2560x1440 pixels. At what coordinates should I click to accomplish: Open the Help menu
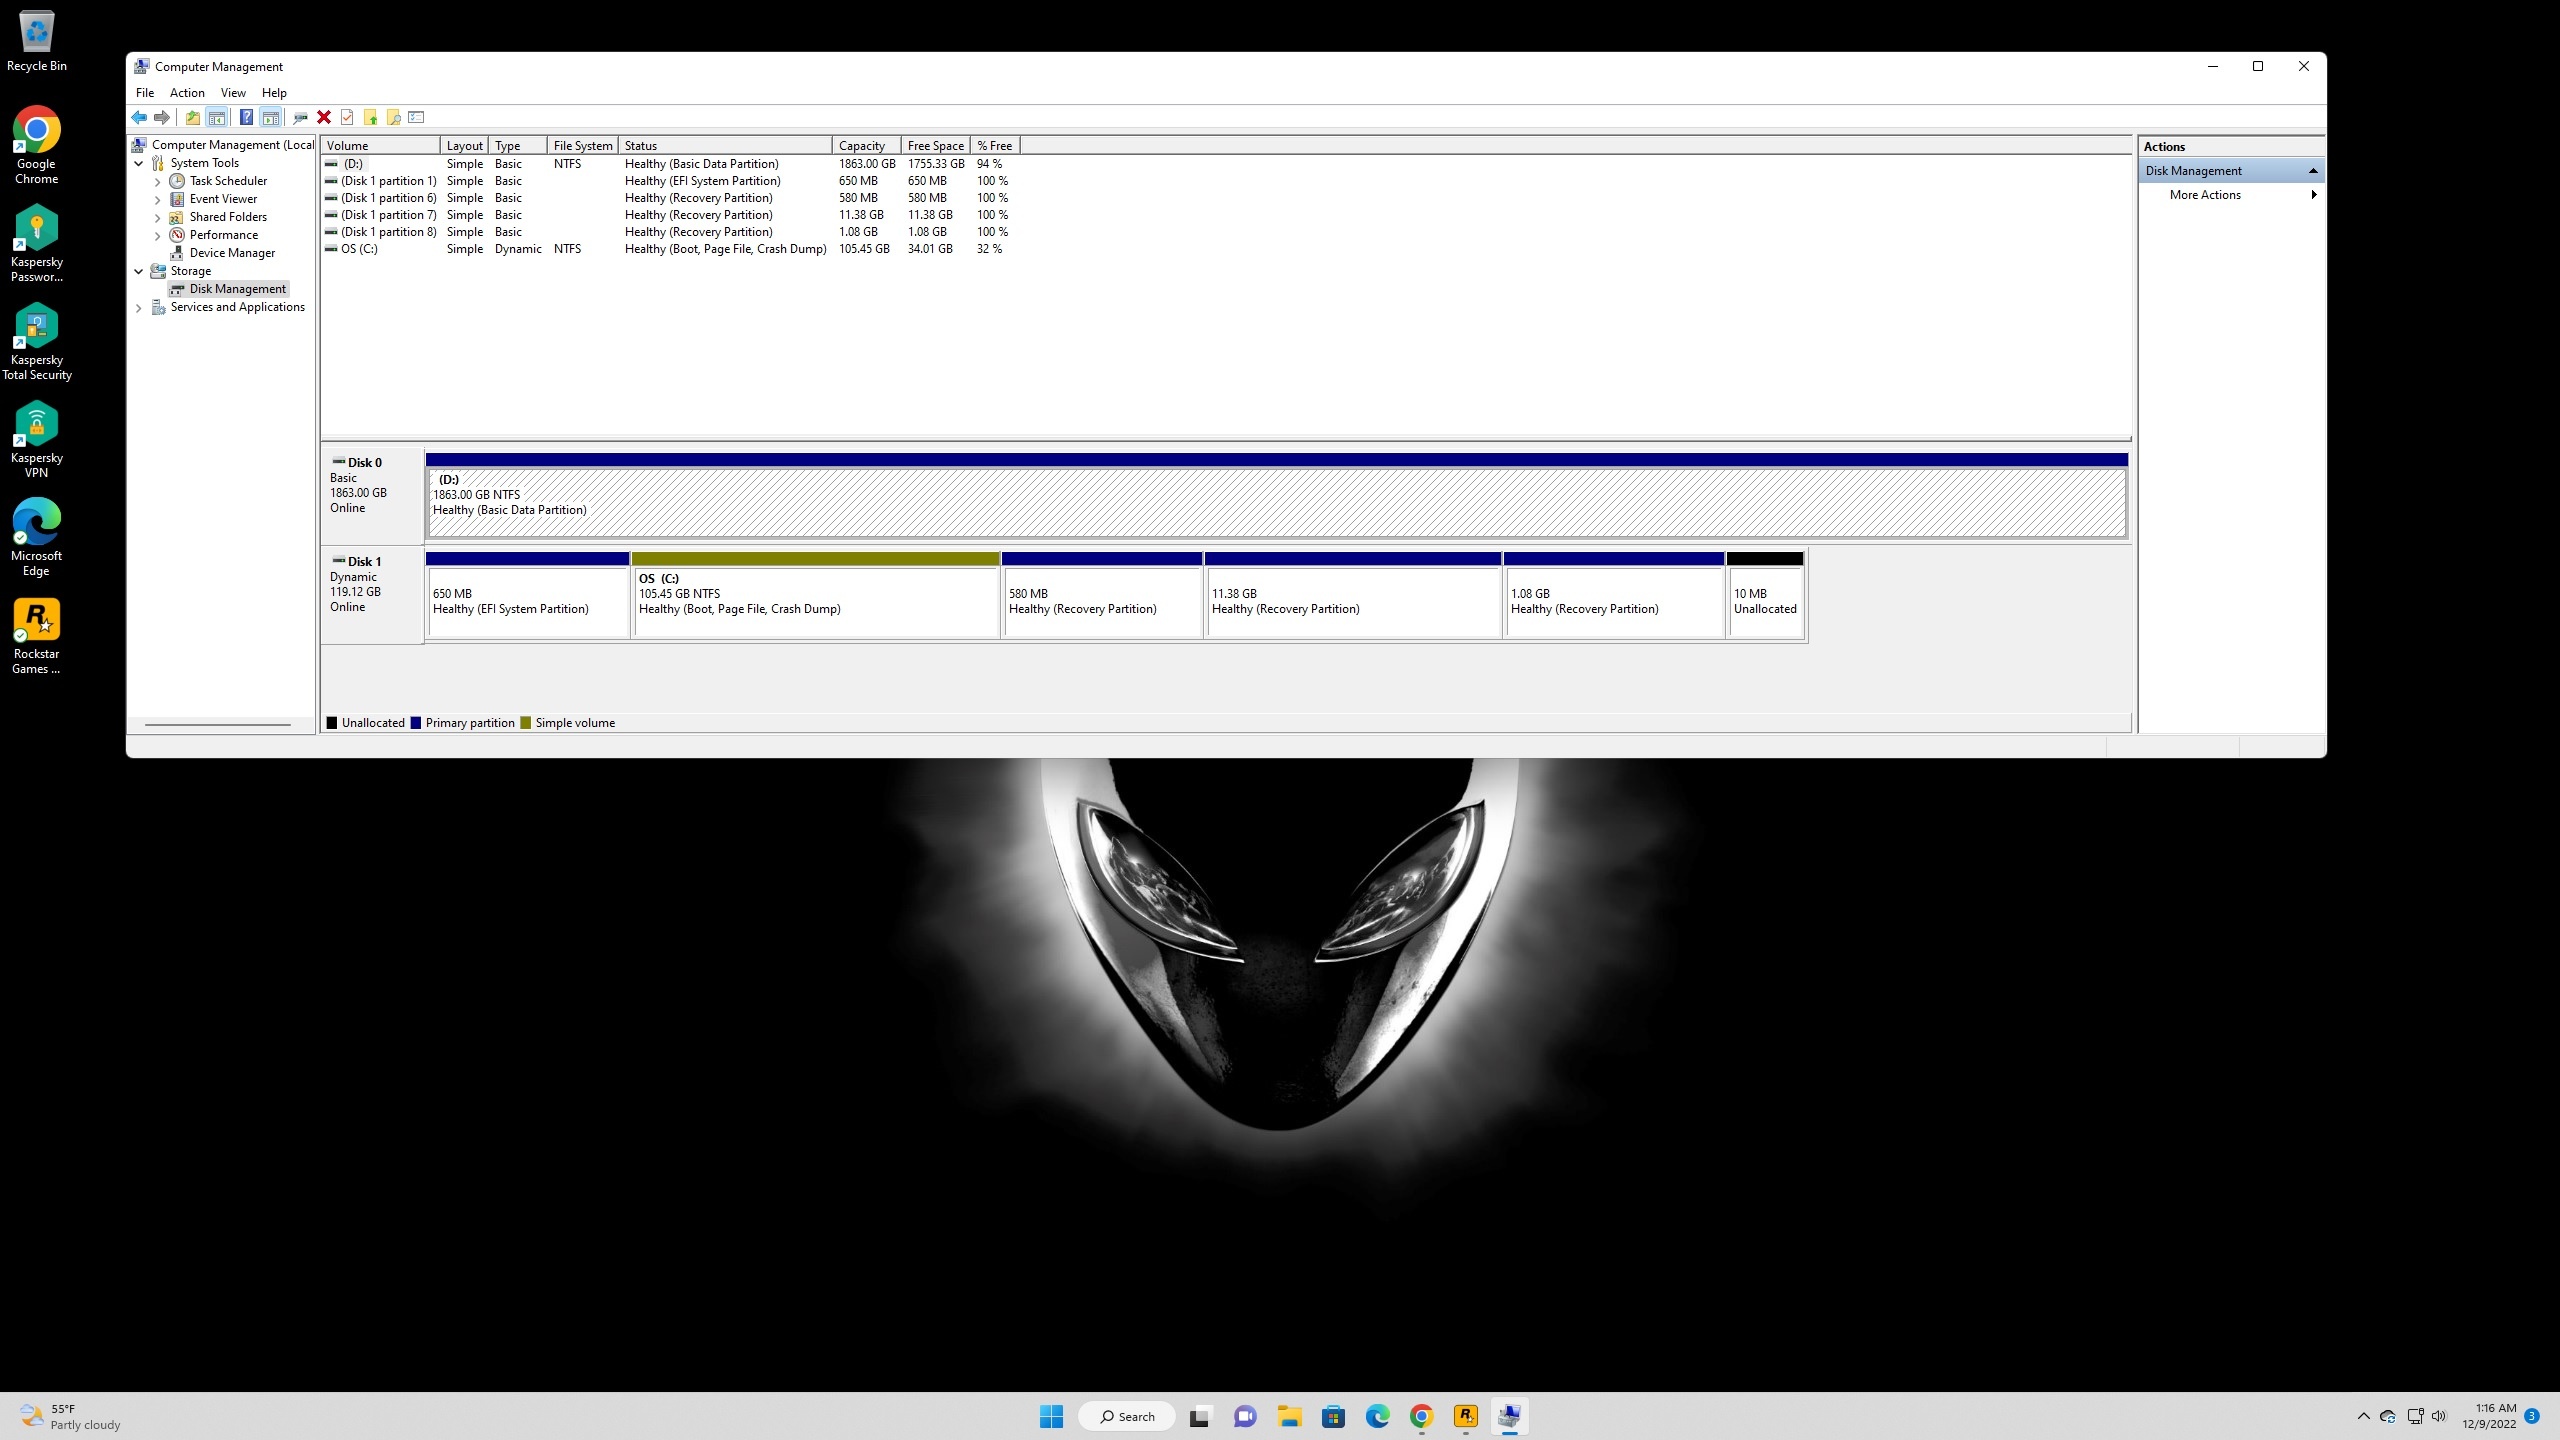point(274,93)
